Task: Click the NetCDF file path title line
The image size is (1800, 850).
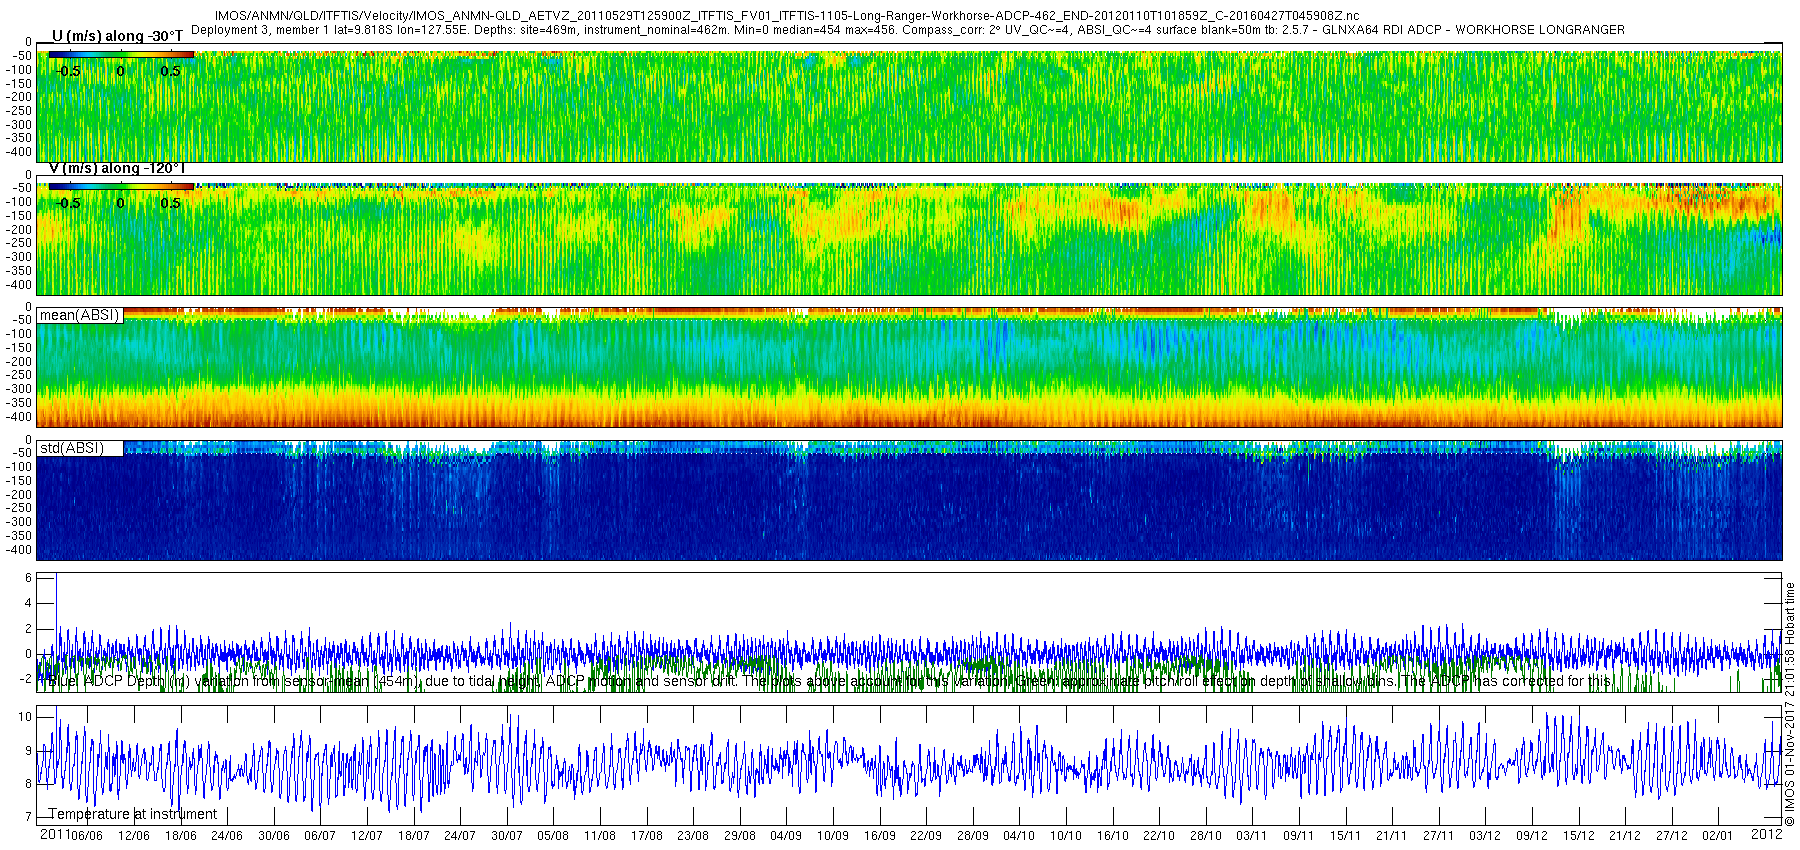Action: pyautogui.click(x=787, y=16)
